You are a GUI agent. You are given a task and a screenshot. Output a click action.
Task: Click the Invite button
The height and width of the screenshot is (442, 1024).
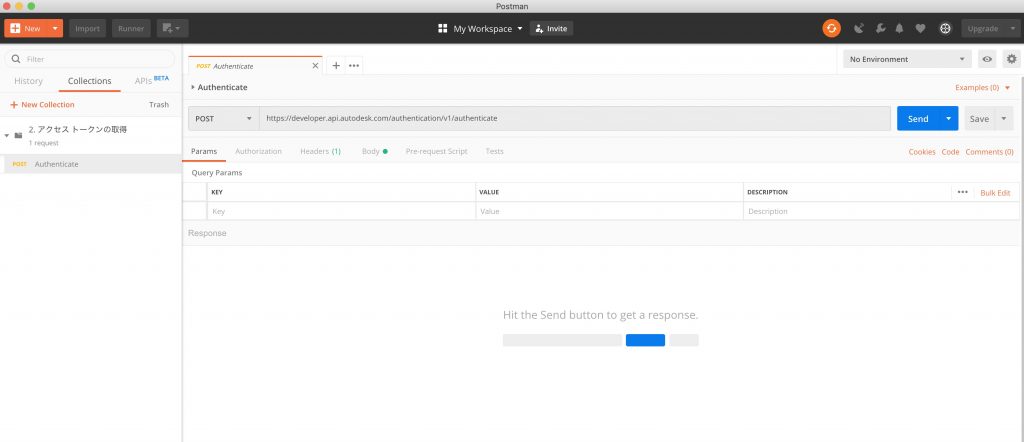pos(551,28)
